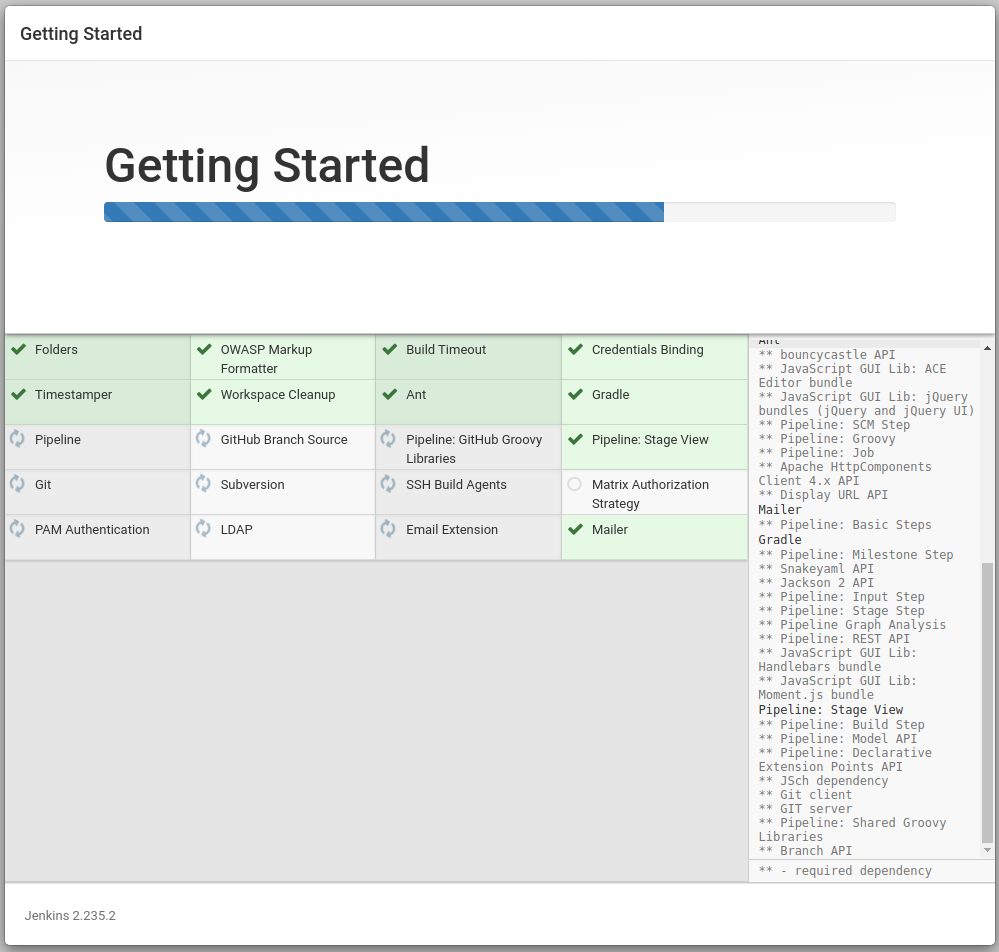Screen dimensions: 999x952
Task: Click the spinner icon beside Email Extension
Action: click(x=389, y=529)
